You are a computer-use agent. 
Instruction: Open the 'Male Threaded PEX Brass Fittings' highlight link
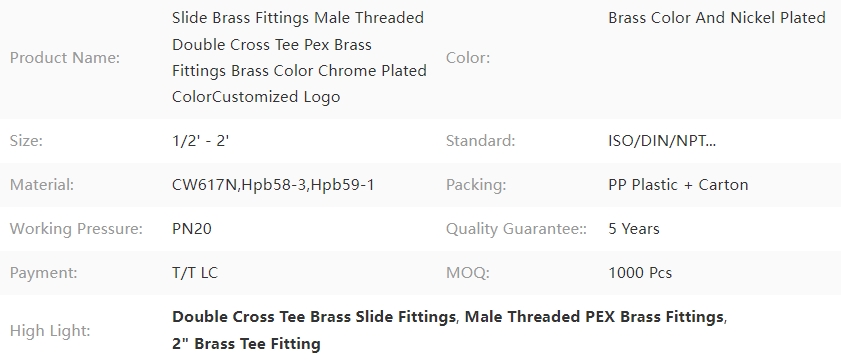(x=595, y=317)
